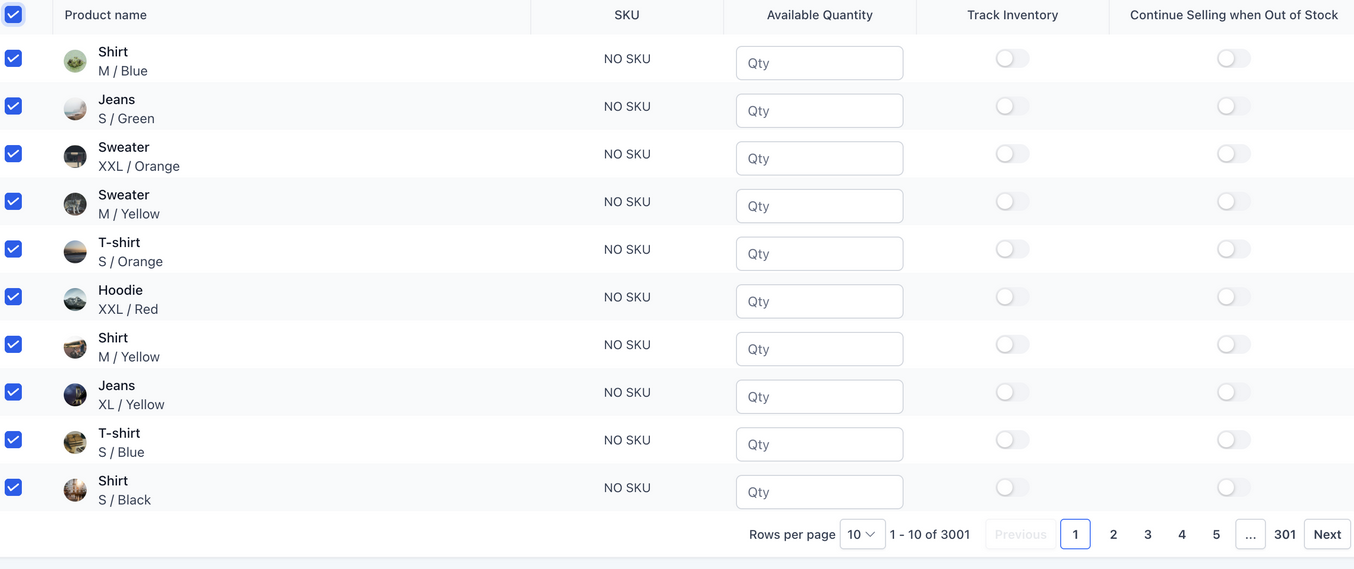
Task: Click the Product name column header
Action: tap(105, 15)
